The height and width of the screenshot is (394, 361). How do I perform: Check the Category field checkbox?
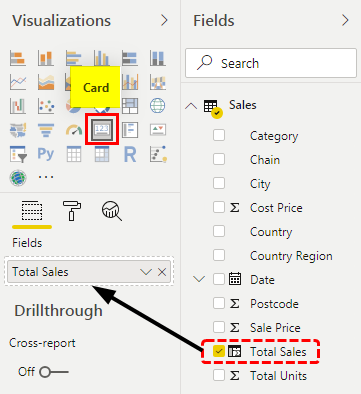coord(219,135)
